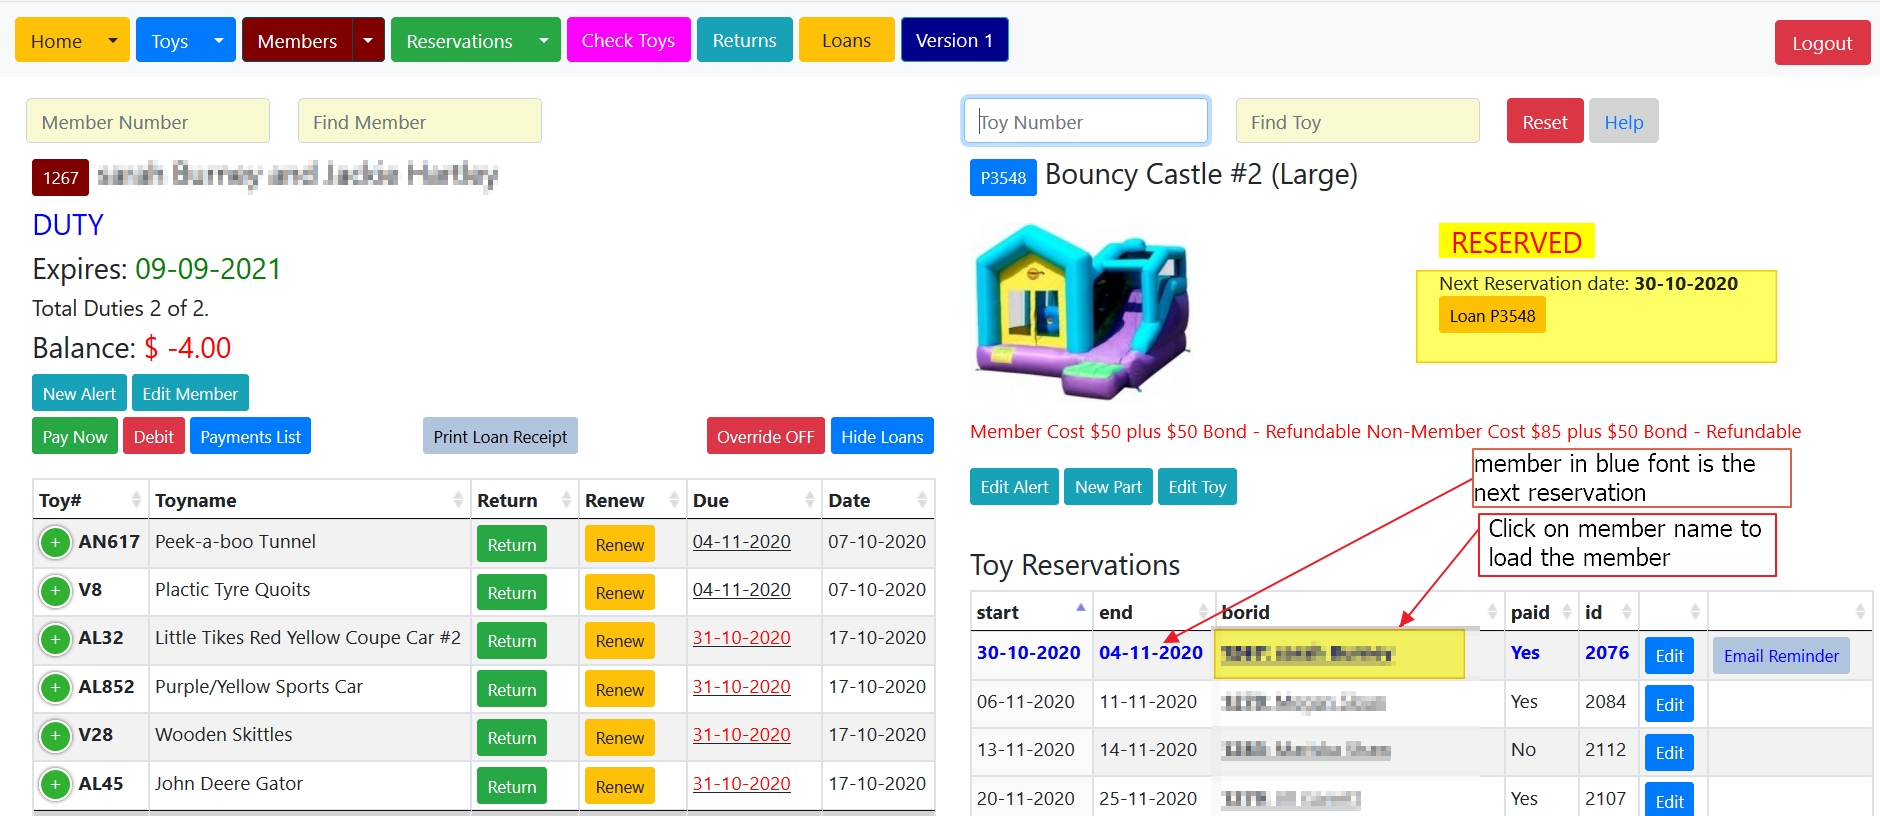Open the Members dropdown caret
This screenshot has width=1880, height=816.
[368, 41]
